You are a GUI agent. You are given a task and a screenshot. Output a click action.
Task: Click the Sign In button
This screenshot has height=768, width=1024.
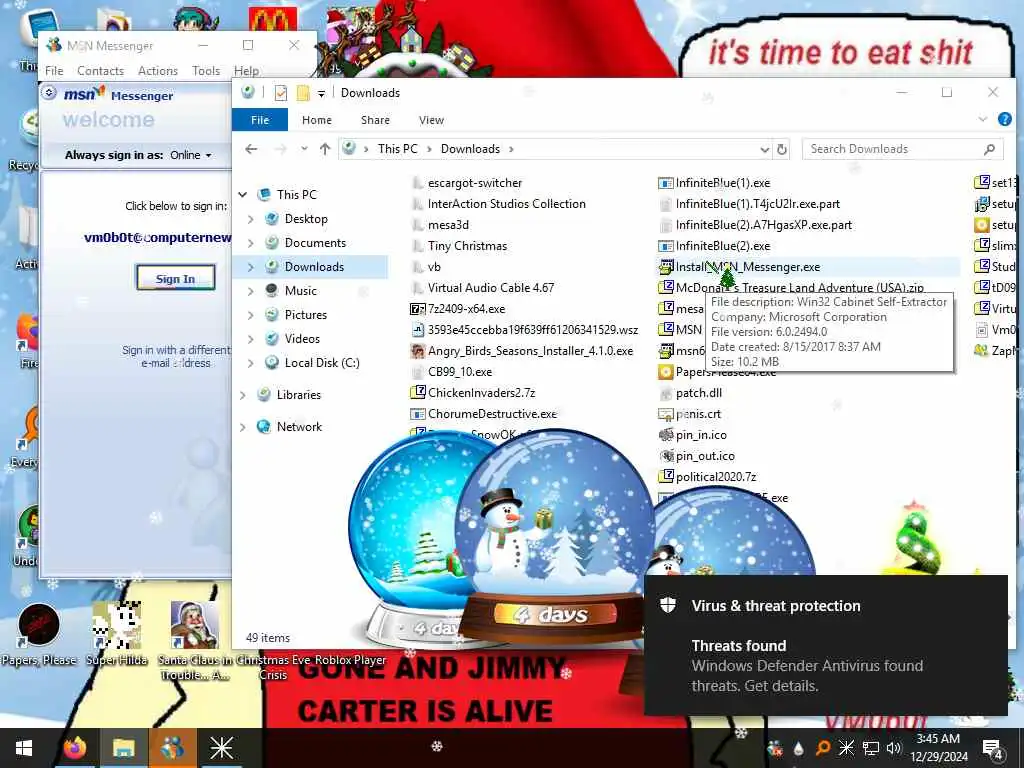point(176,278)
